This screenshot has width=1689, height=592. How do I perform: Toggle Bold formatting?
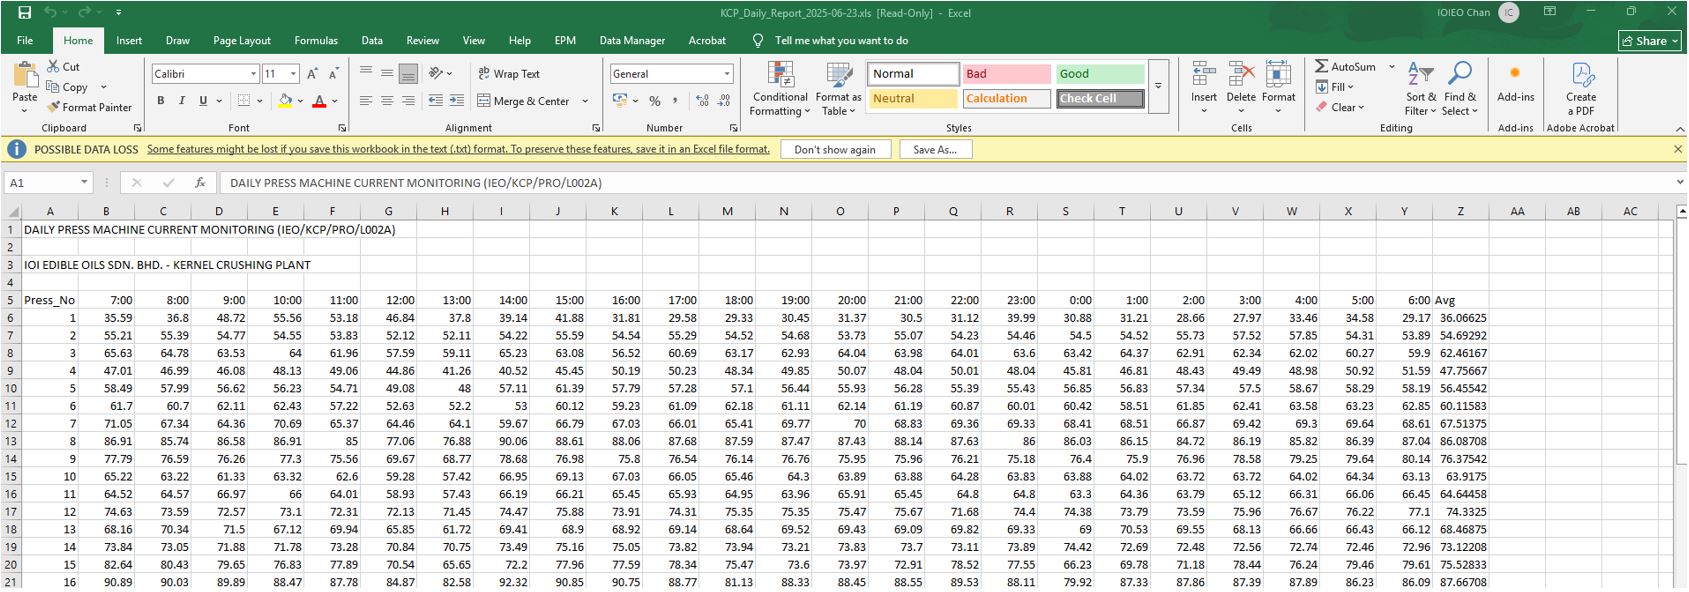(160, 101)
